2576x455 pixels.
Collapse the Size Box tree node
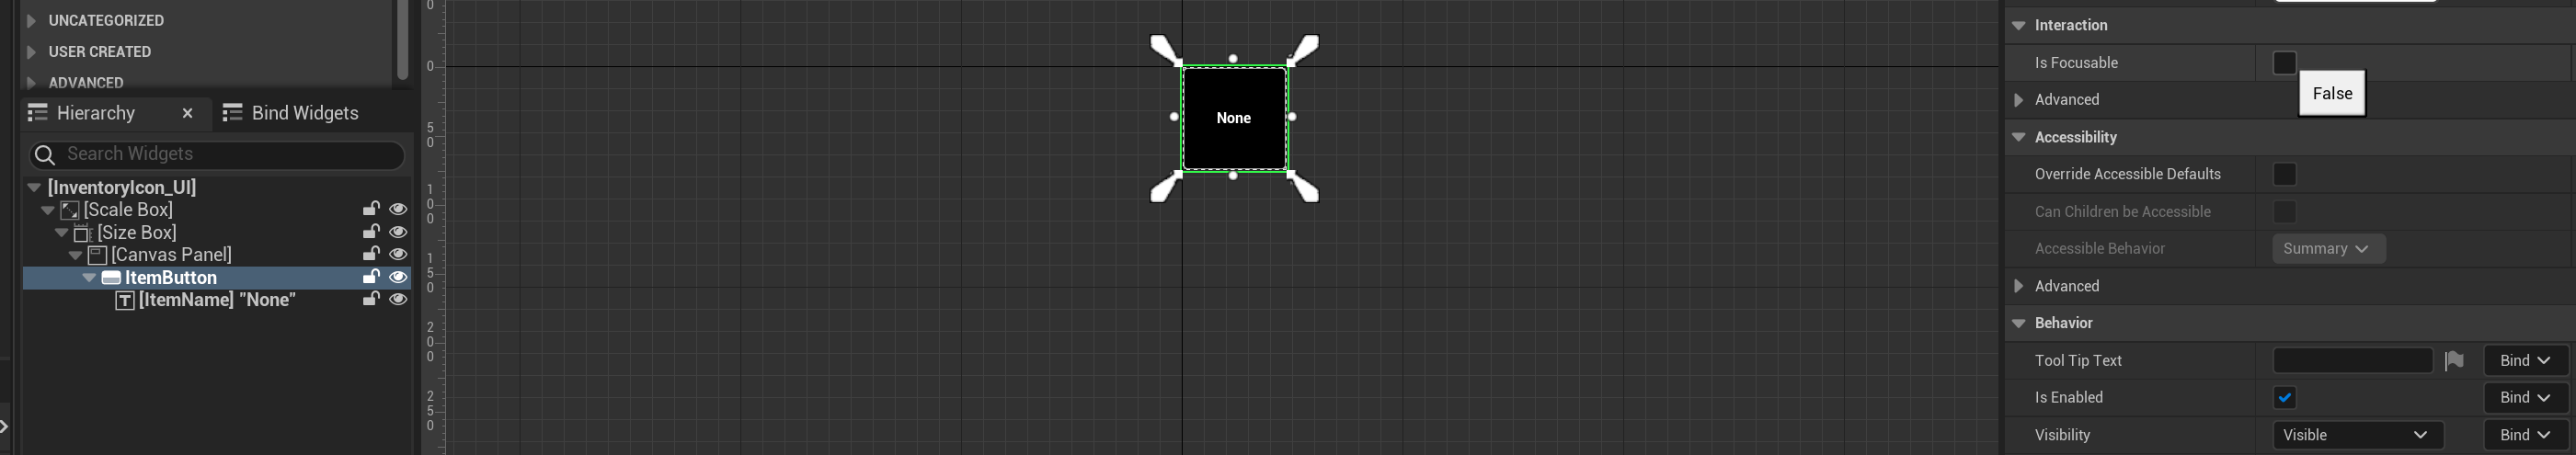click(61, 232)
